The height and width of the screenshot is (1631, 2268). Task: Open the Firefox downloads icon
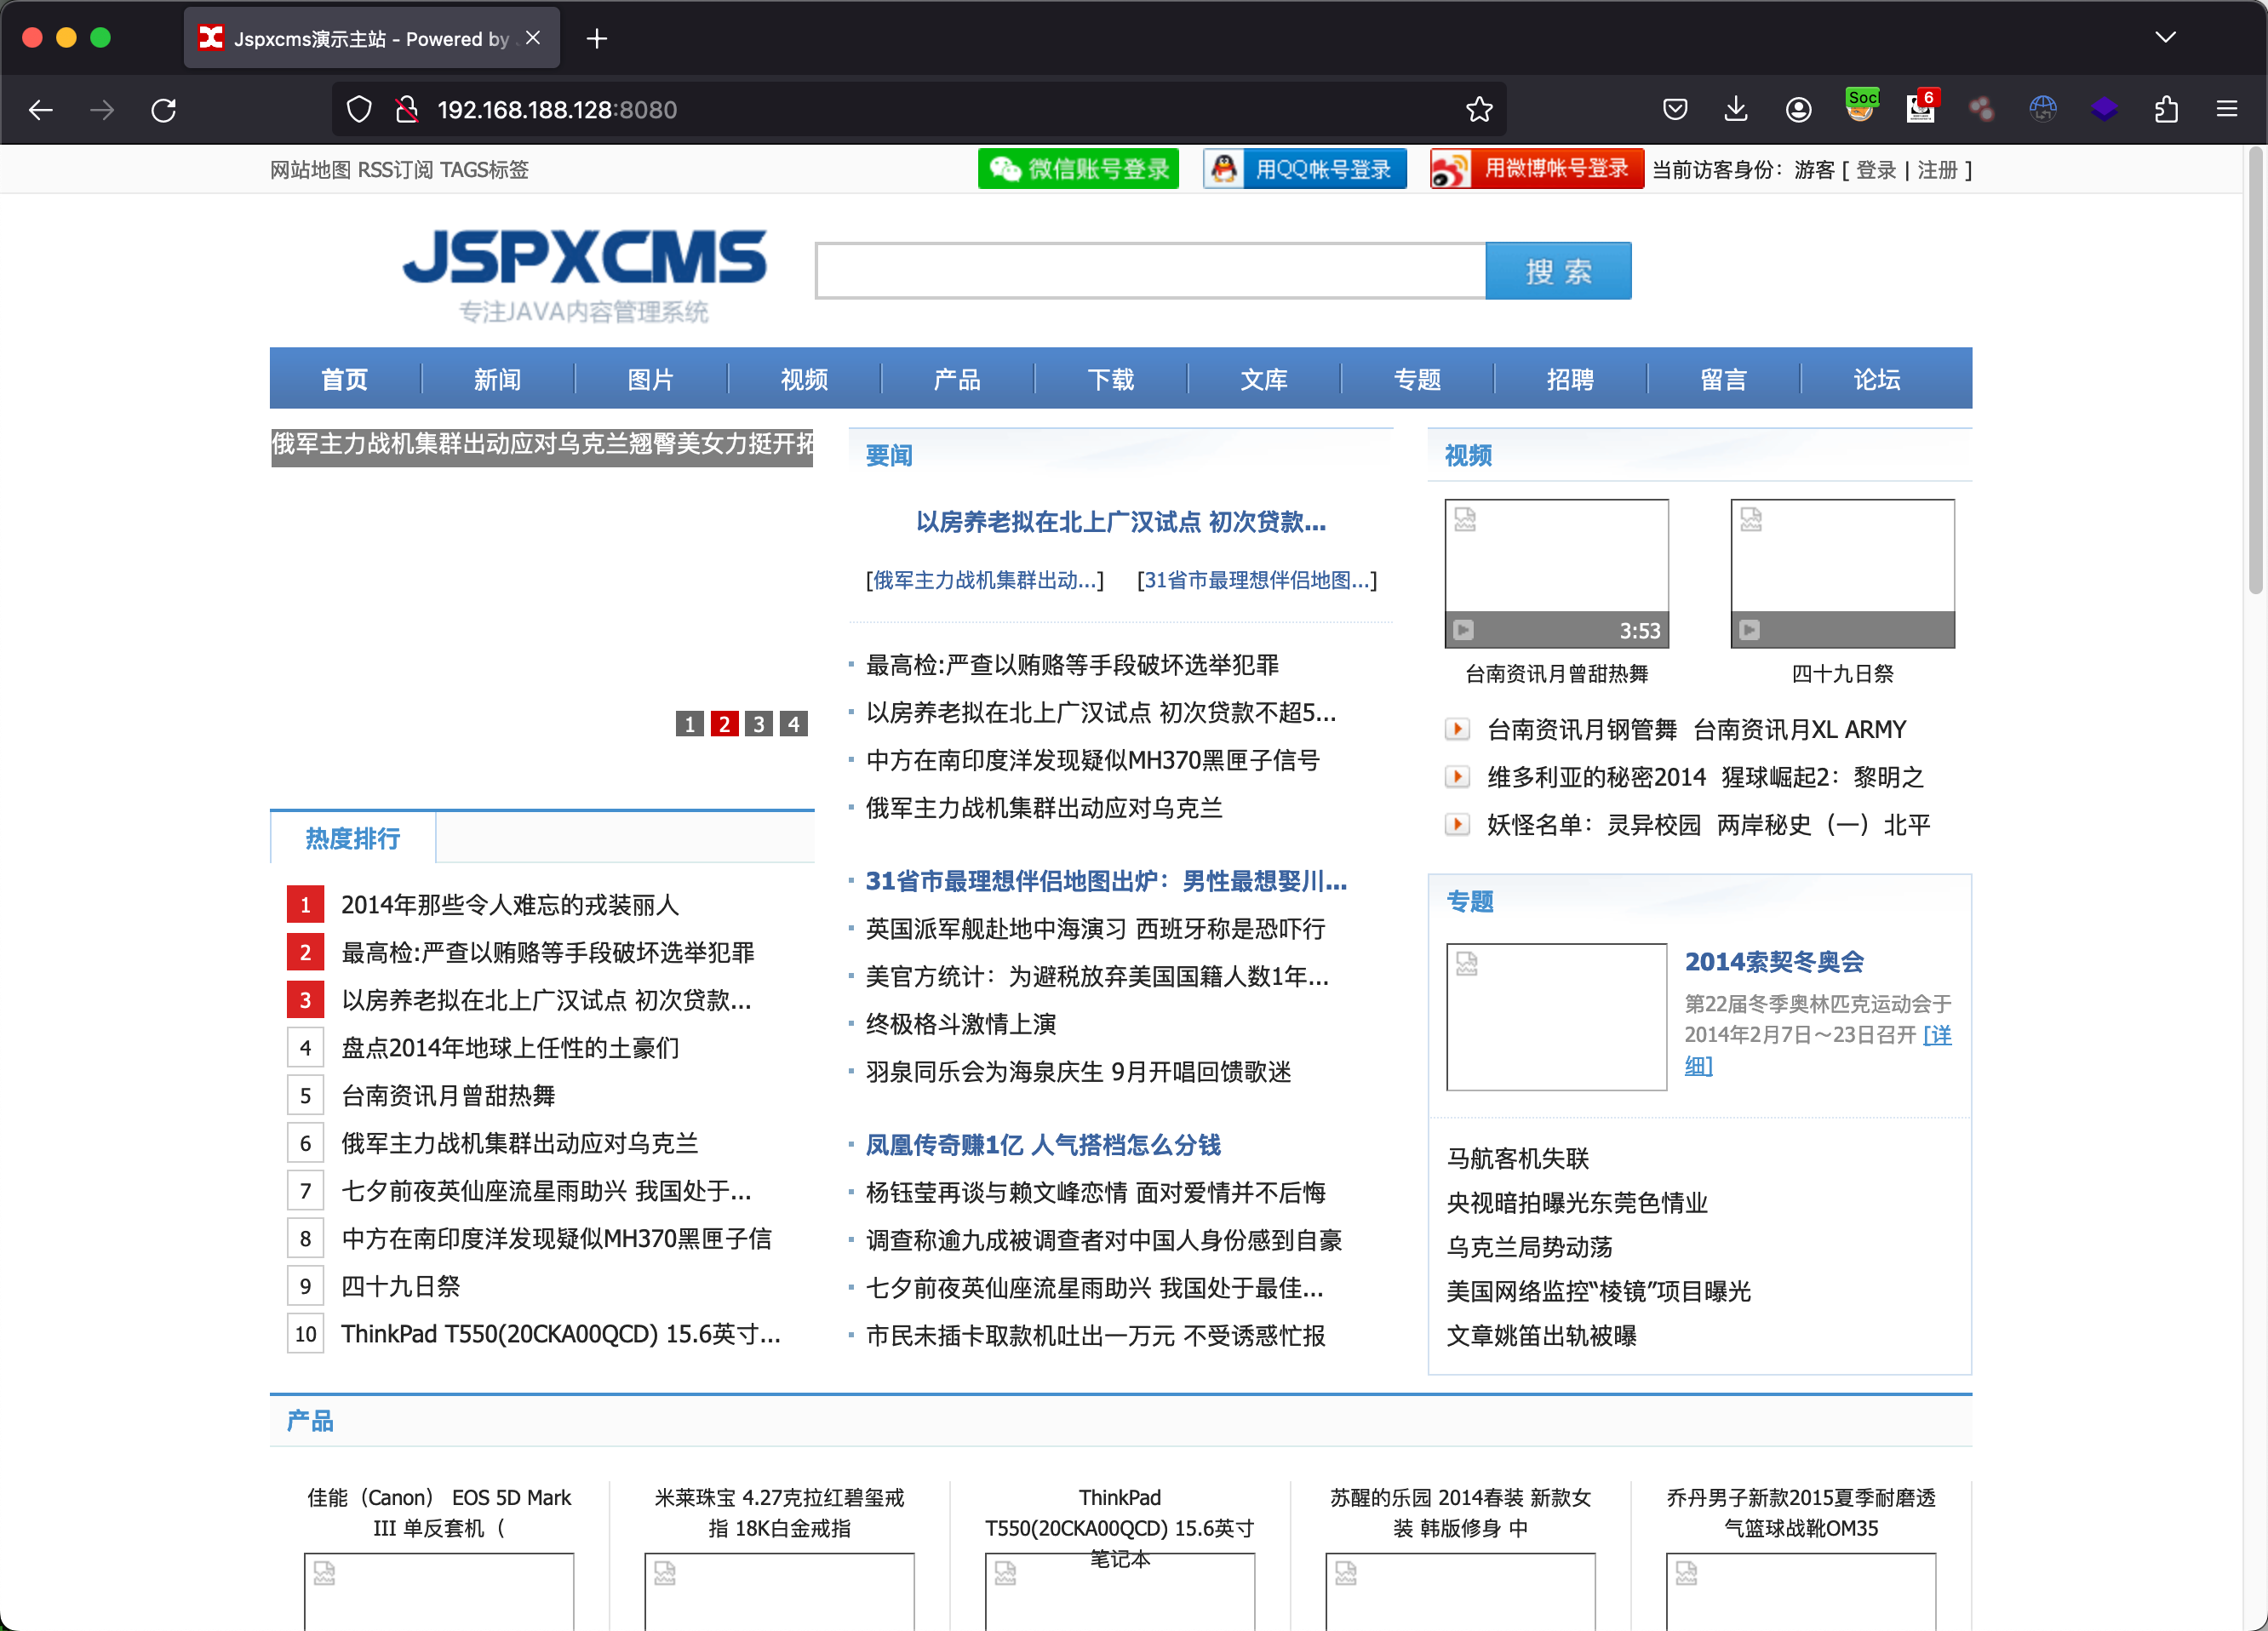(1736, 109)
